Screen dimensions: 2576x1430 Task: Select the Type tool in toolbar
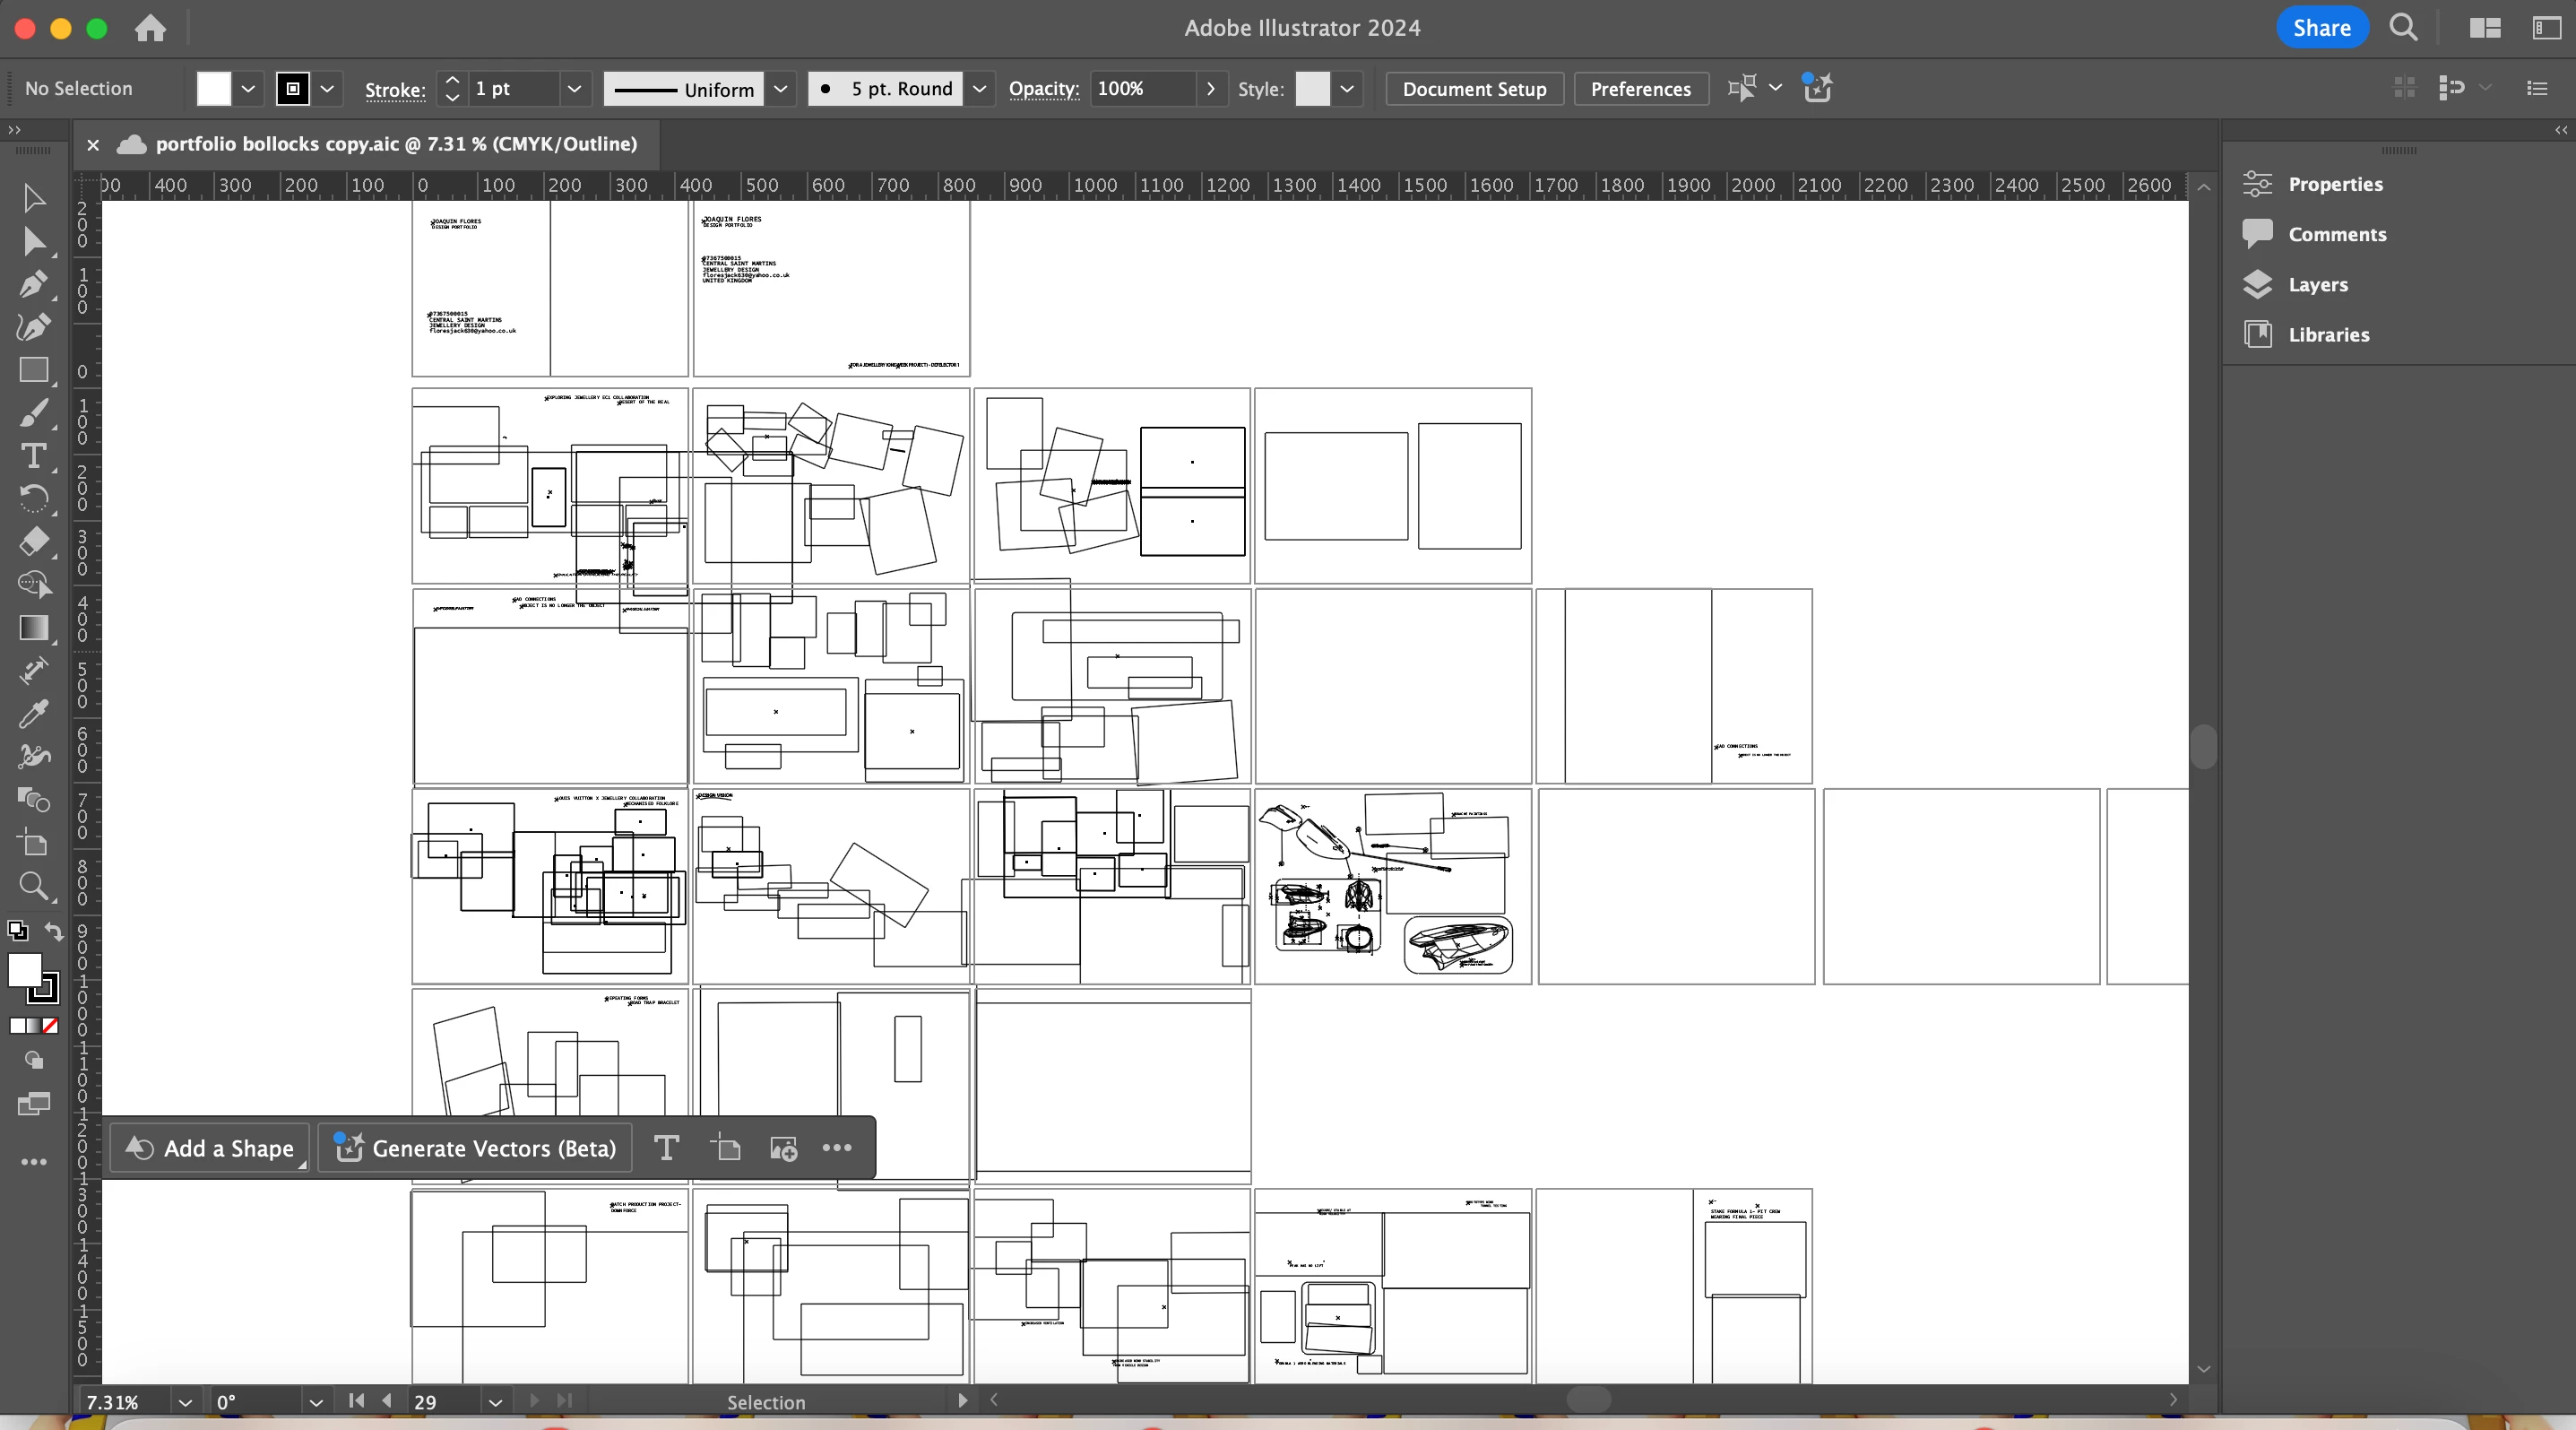tap(33, 456)
